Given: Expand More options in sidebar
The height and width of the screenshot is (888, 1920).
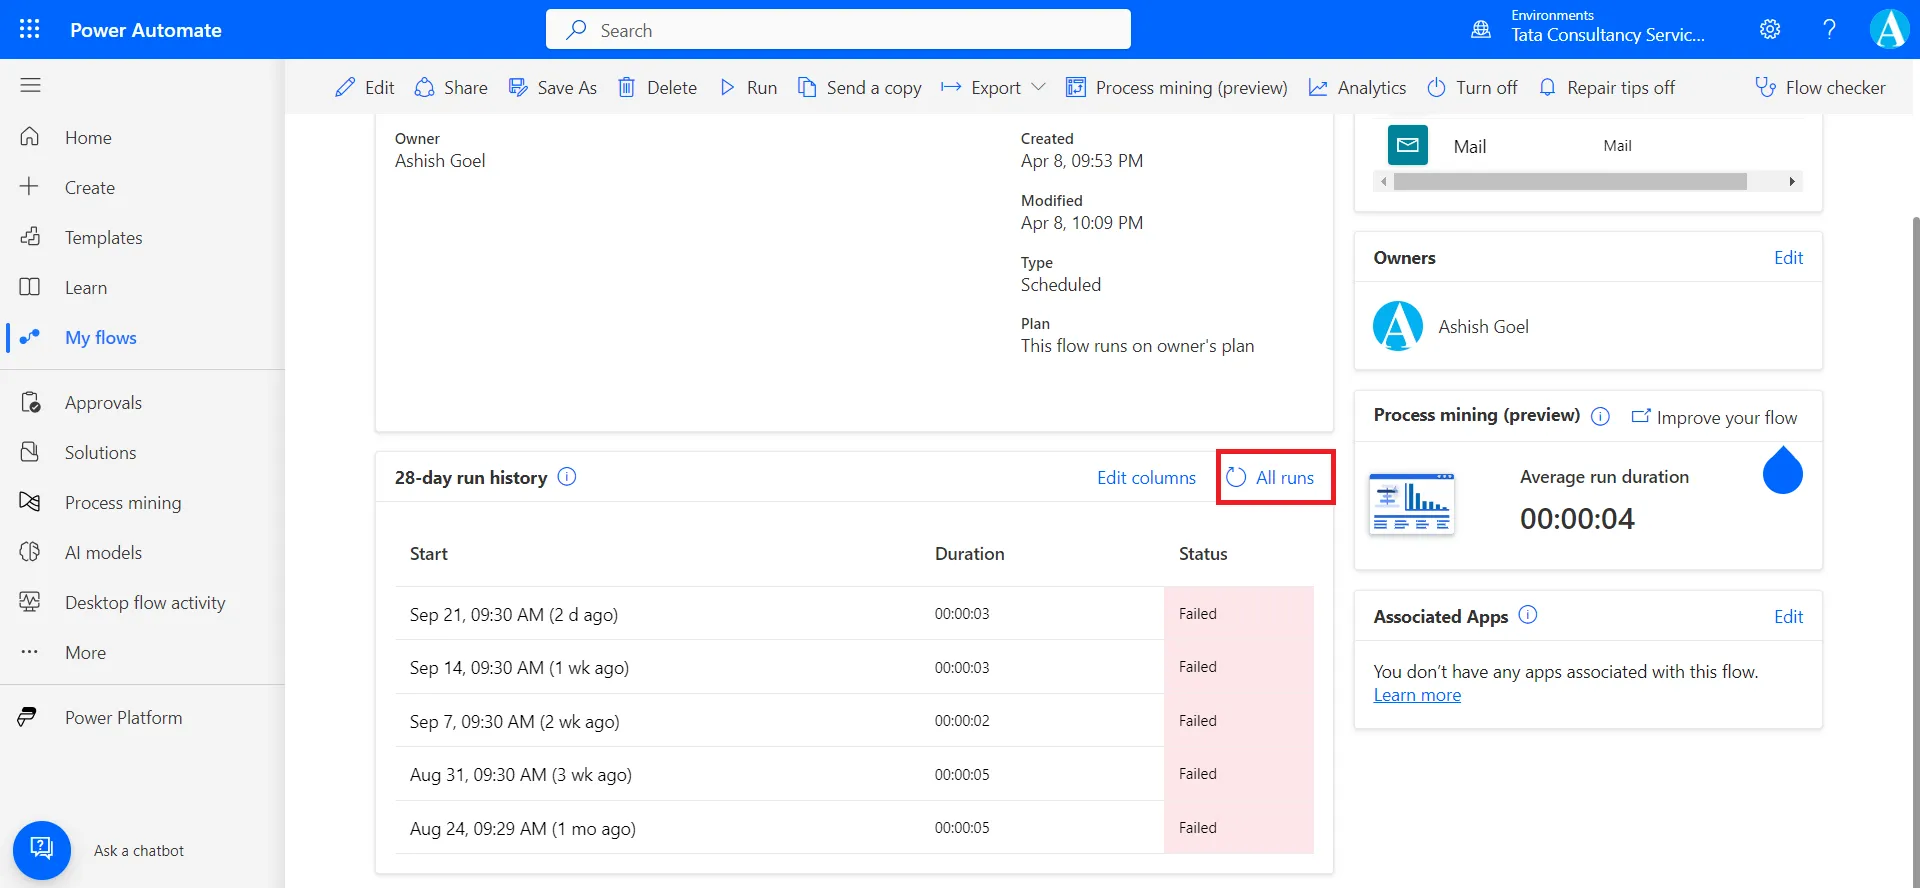Looking at the screenshot, I should coord(142,652).
